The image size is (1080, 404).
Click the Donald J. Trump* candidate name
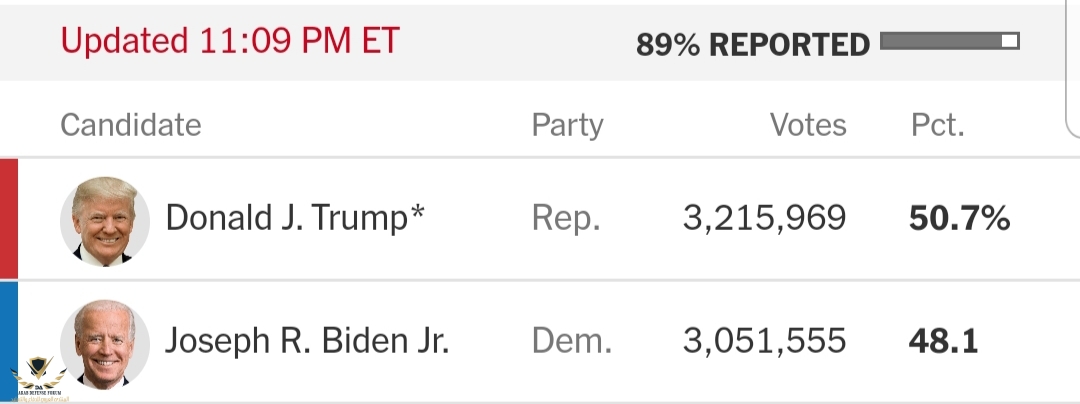[295, 219]
